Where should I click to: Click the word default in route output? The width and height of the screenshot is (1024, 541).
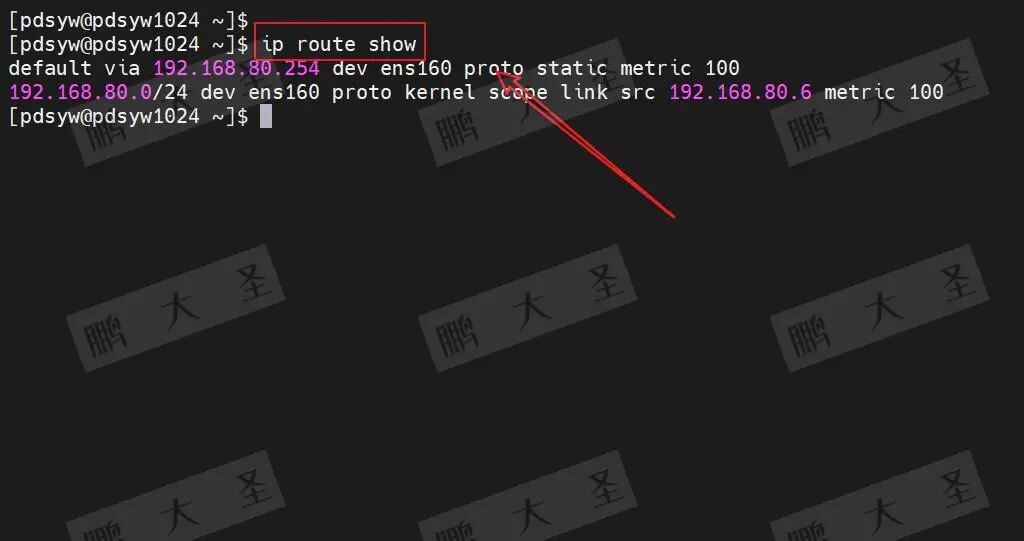click(x=50, y=68)
